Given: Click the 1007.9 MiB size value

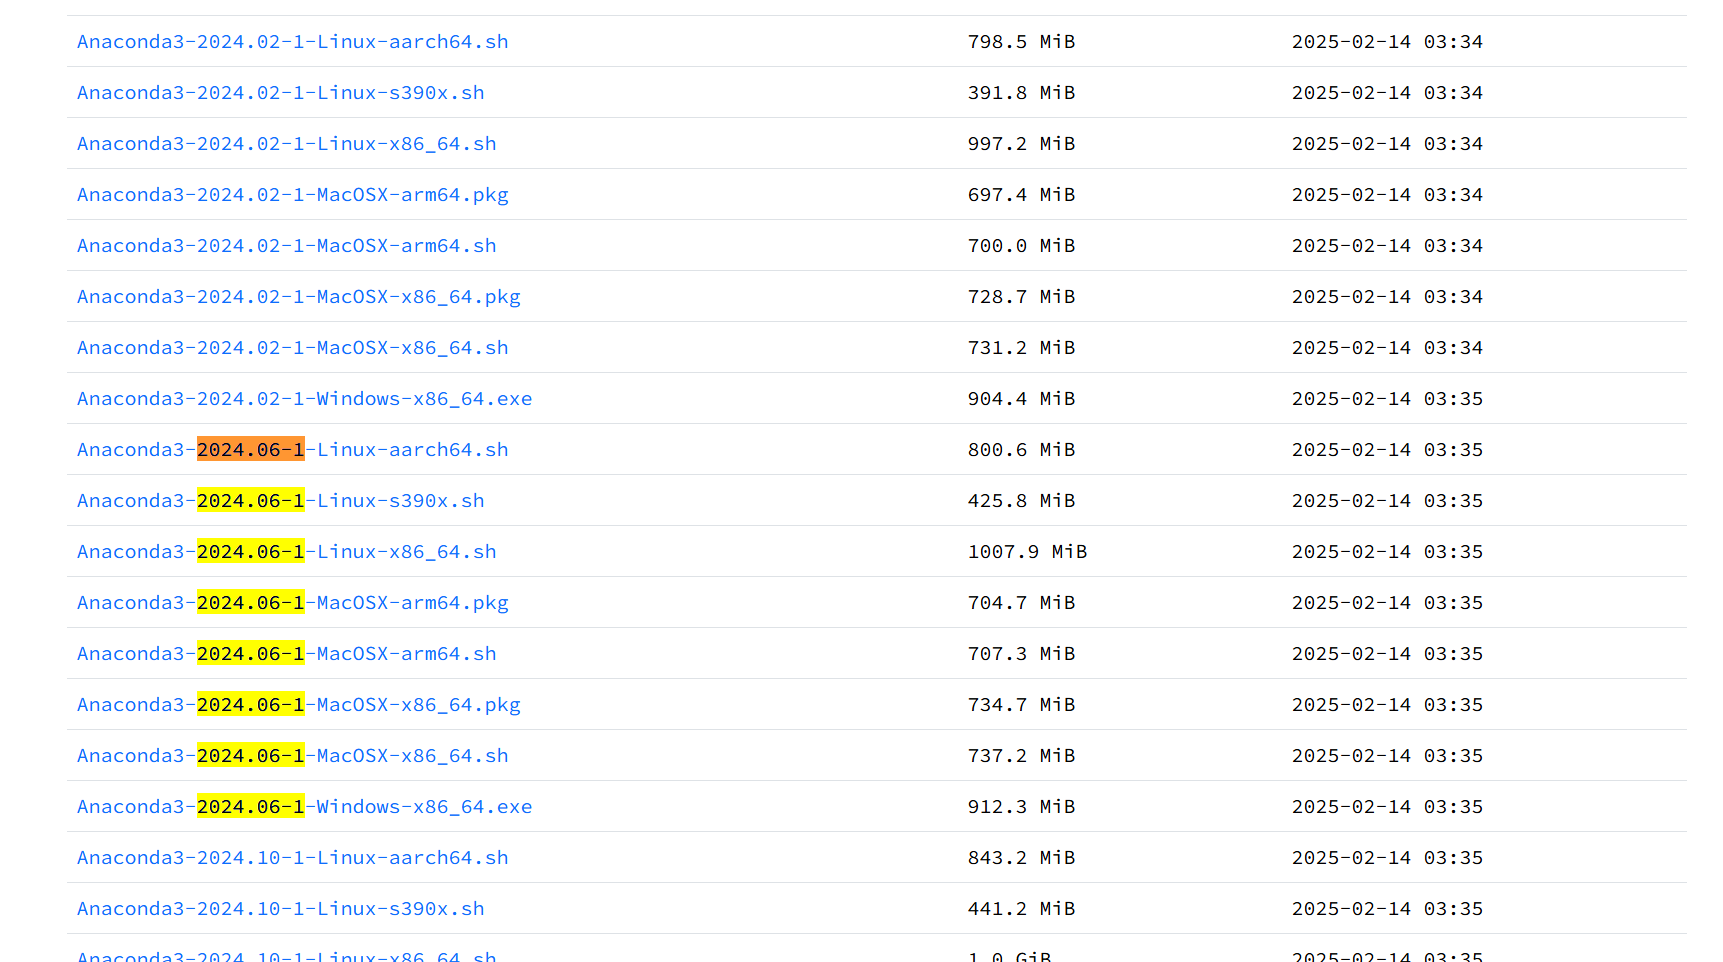Looking at the screenshot, I should point(1028,552).
